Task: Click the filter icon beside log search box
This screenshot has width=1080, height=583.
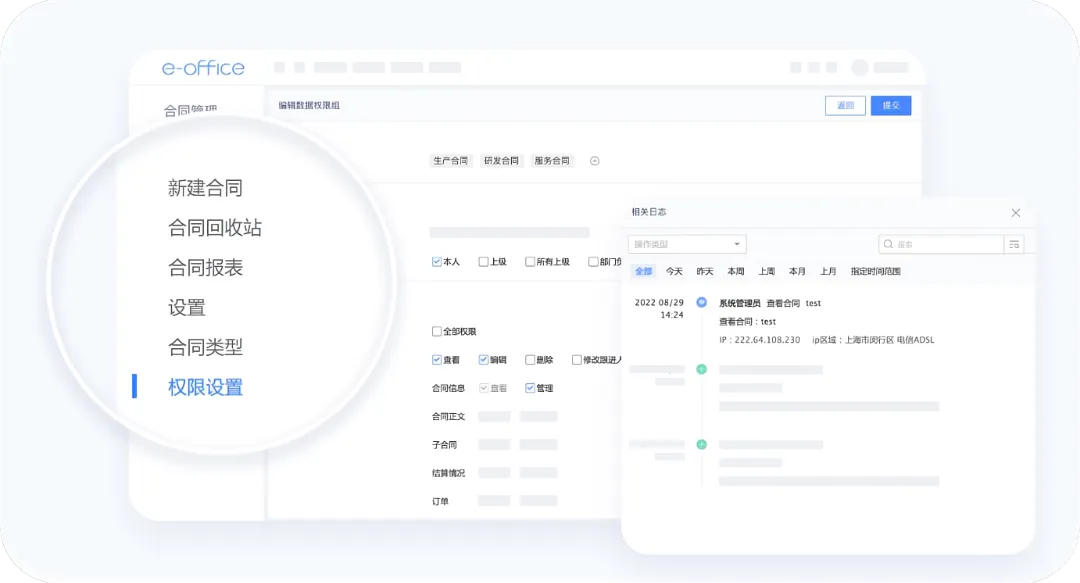Action: click(x=1014, y=244)
